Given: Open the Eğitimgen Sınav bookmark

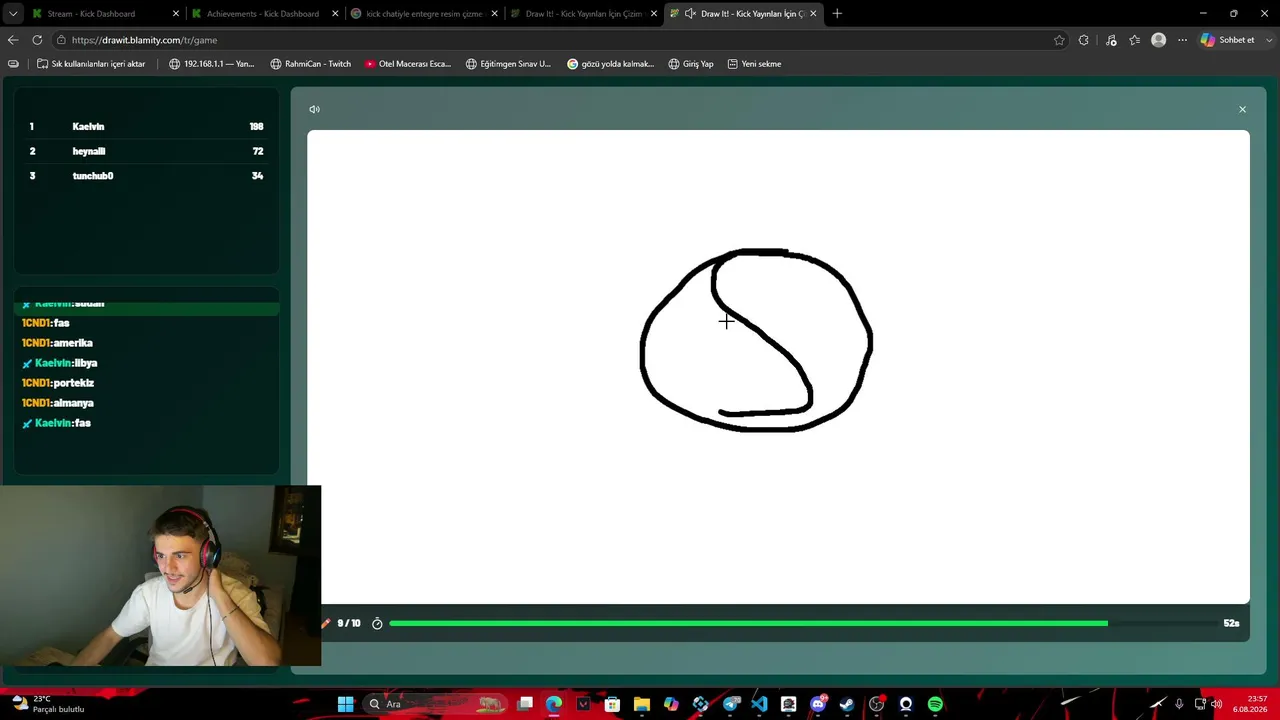Looking at the screenshot, I should click(x=508, y=64).
